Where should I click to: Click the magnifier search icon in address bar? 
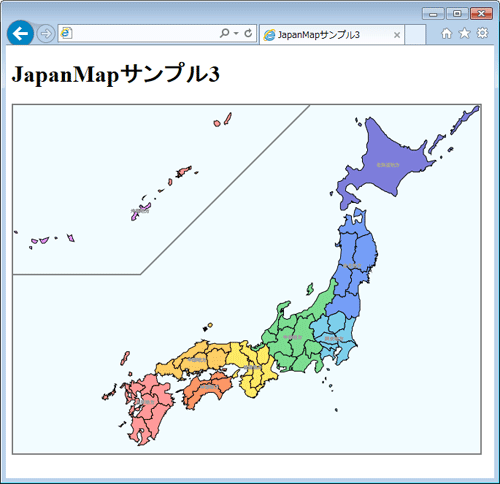pos(225,33)
